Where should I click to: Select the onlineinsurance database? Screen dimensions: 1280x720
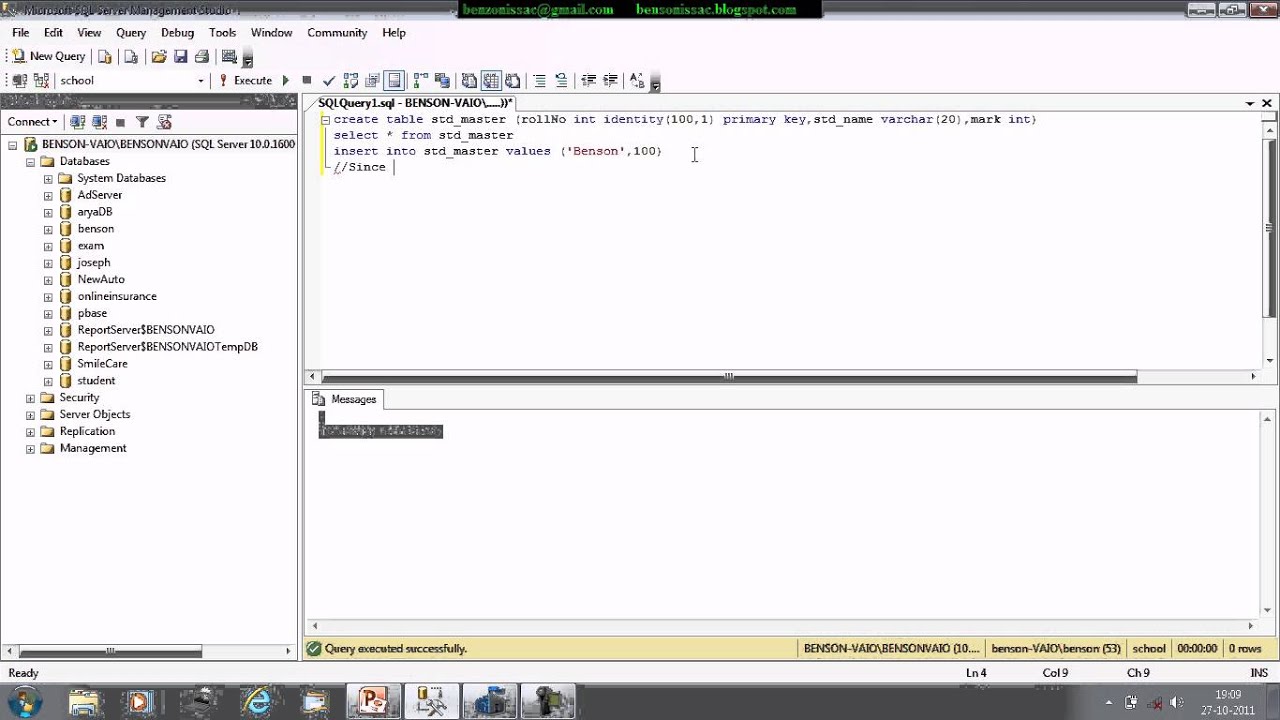coord(117,296)
